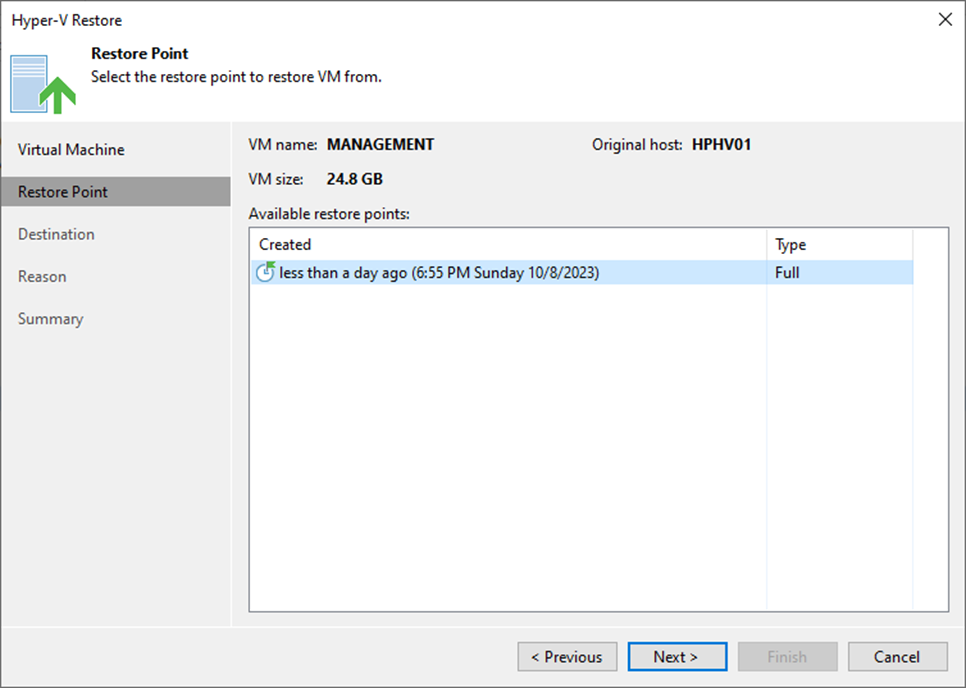Open the Destination step
The width and height of the screenshot is (966, 688).
pyautogui.click(x=56, y=234)
